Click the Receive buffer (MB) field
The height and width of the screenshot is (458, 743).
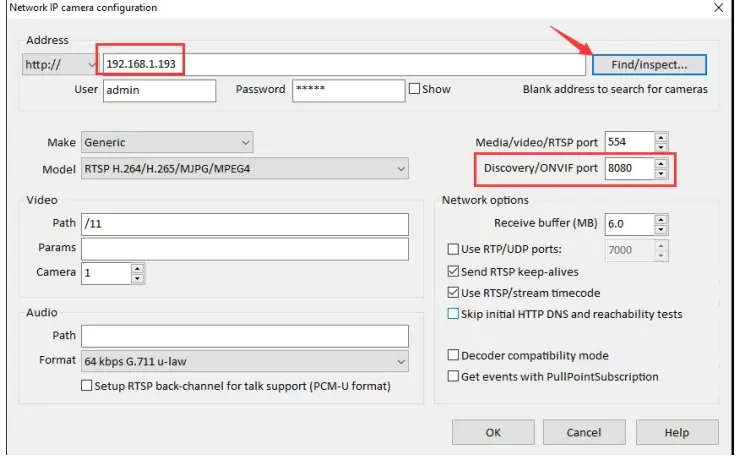coord(630,224)
